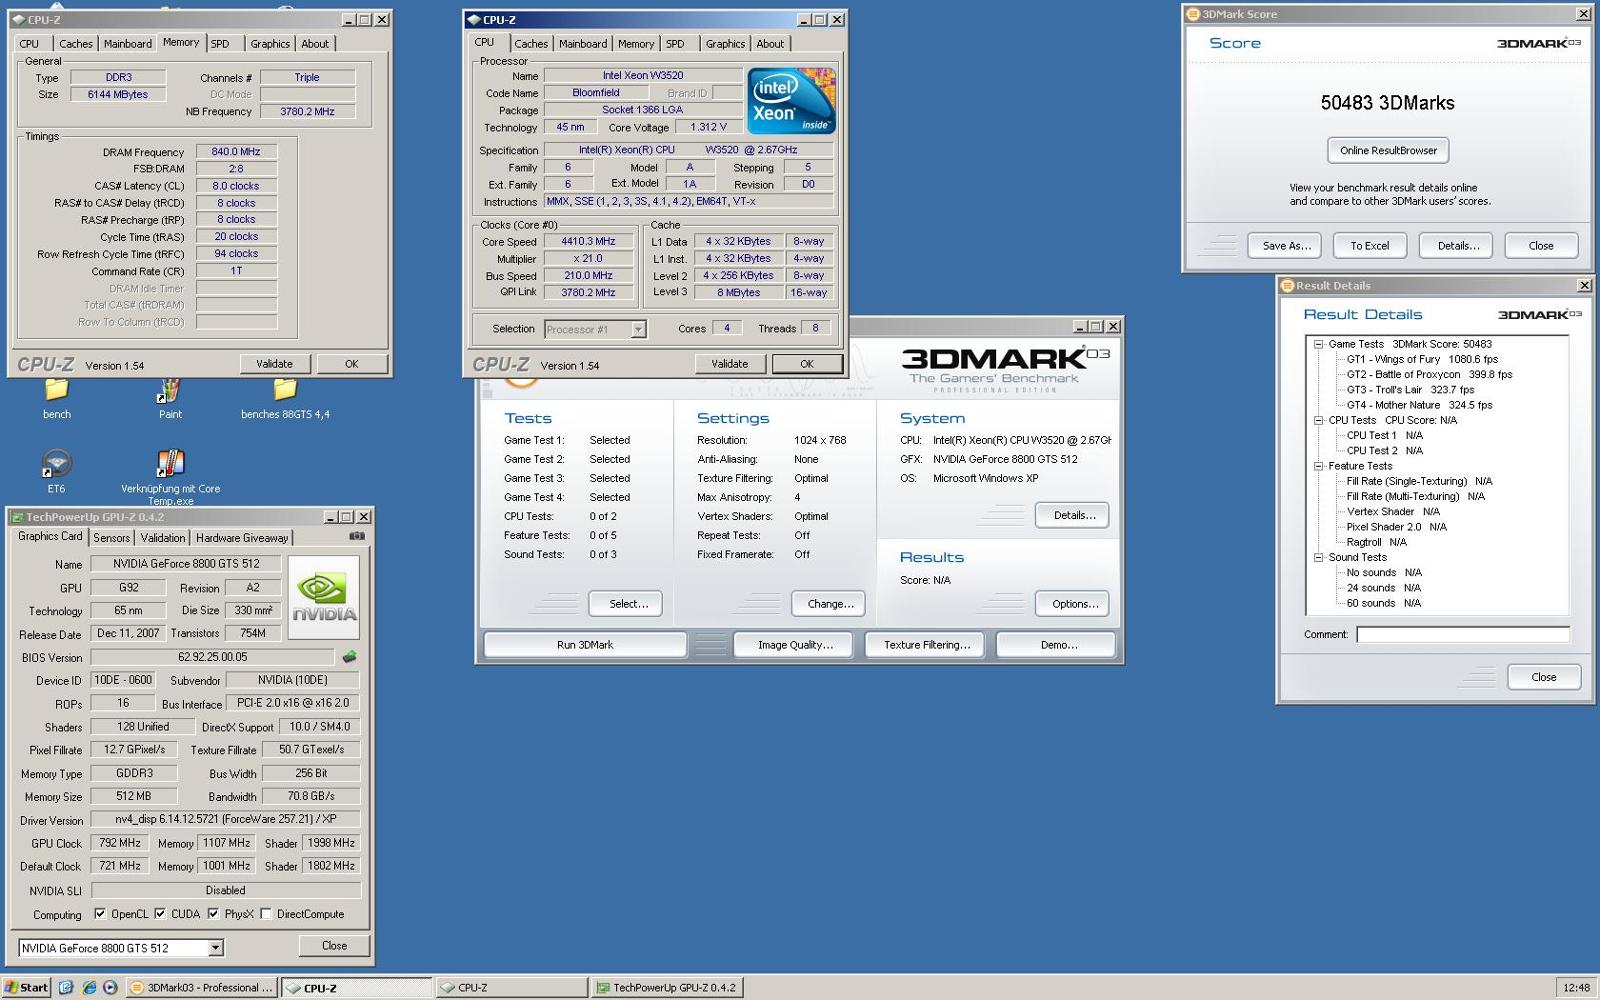Image resolution: width=1600 pixels, height=1000 pixels.
Task: Collapse the CPU Tests tree node
Action: (1318, 420)
